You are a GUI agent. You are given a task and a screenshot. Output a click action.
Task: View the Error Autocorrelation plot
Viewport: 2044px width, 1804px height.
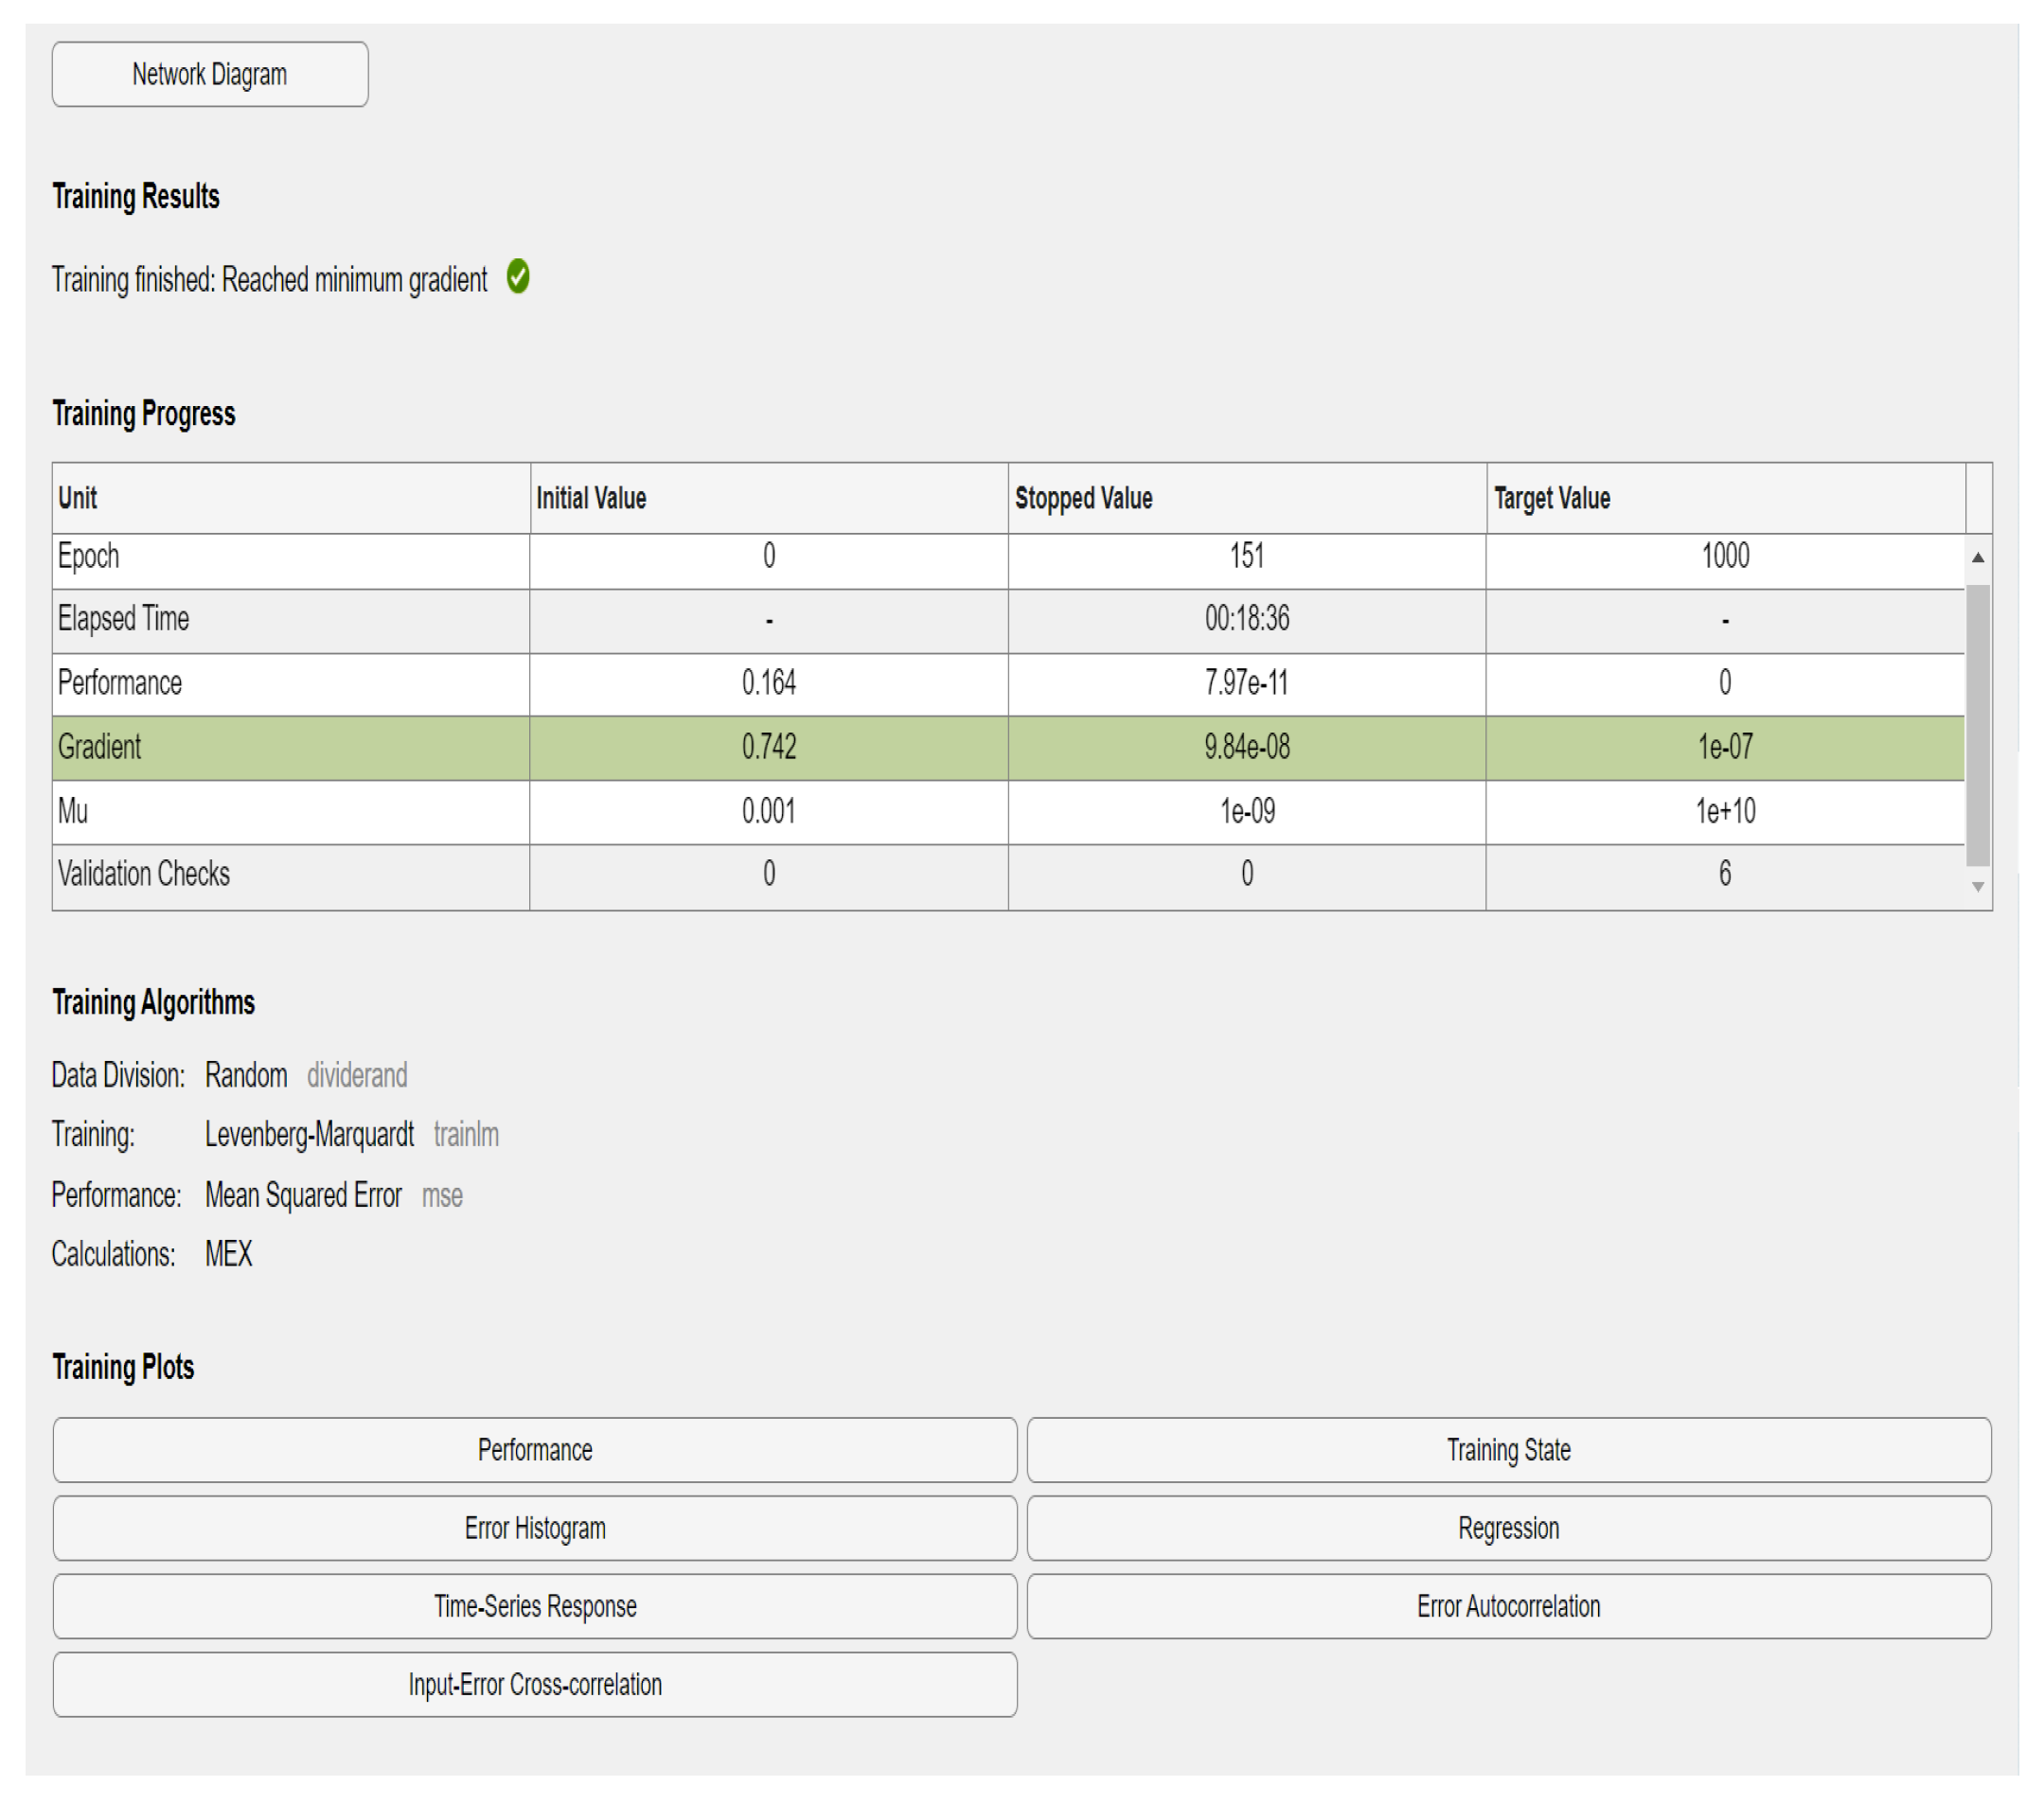pos(1508,1605)
